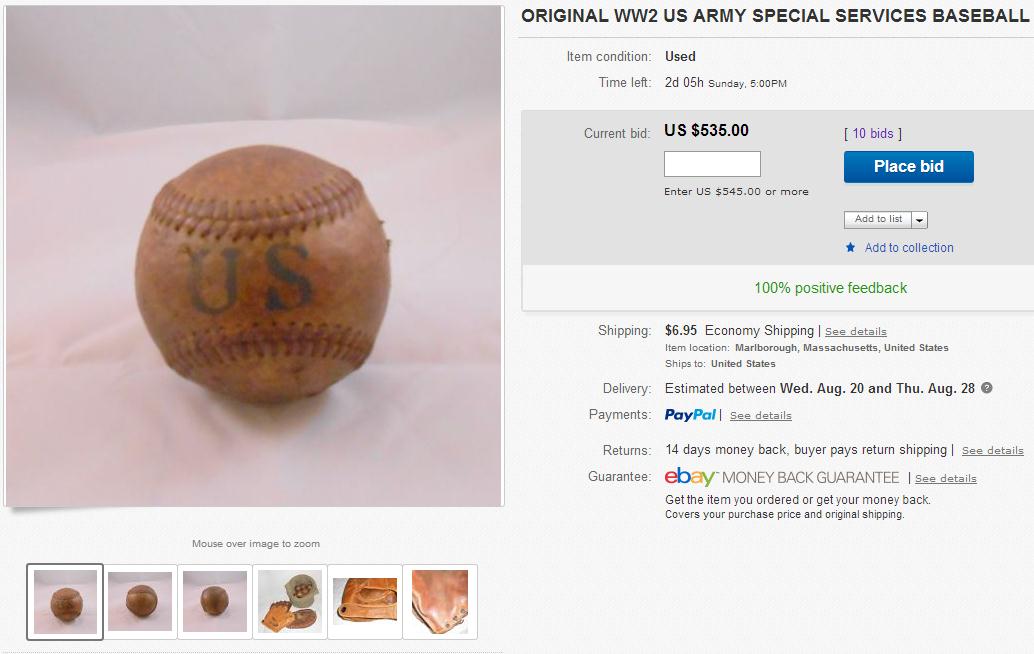Open the shipping See details link
The image size is (1034, 654).
[855, 332]
